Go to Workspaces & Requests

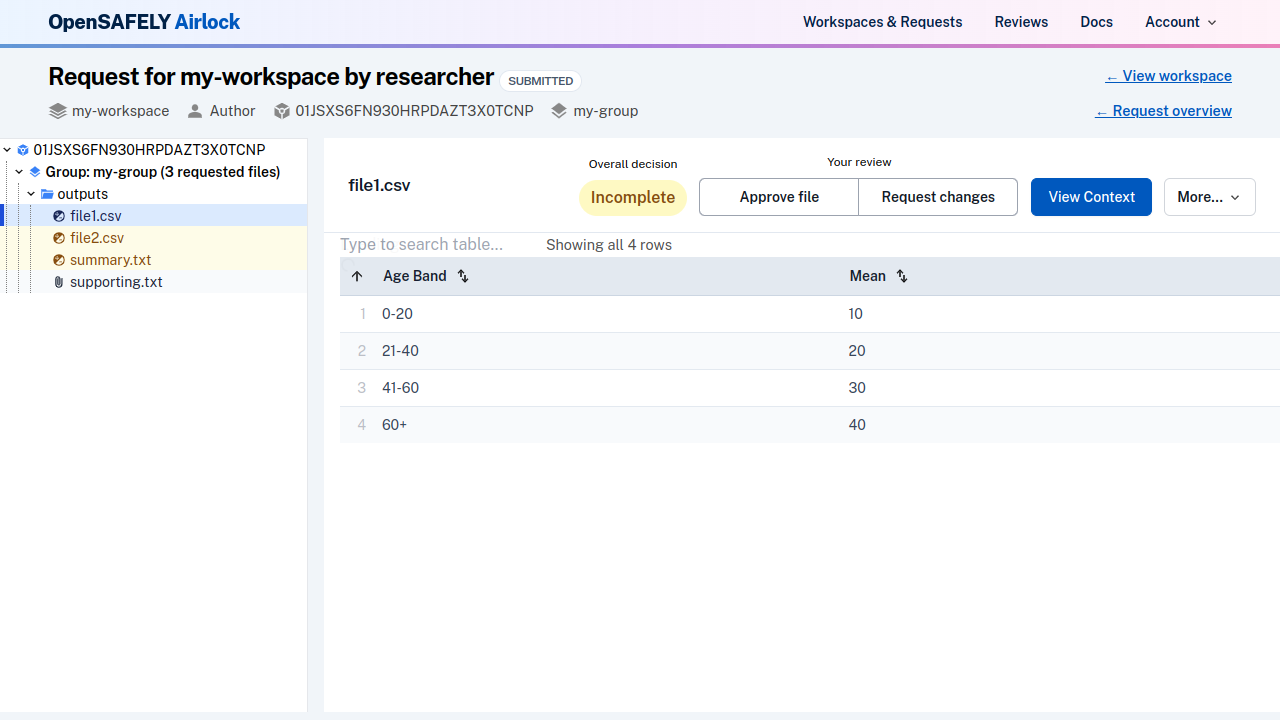coord(882,22)
